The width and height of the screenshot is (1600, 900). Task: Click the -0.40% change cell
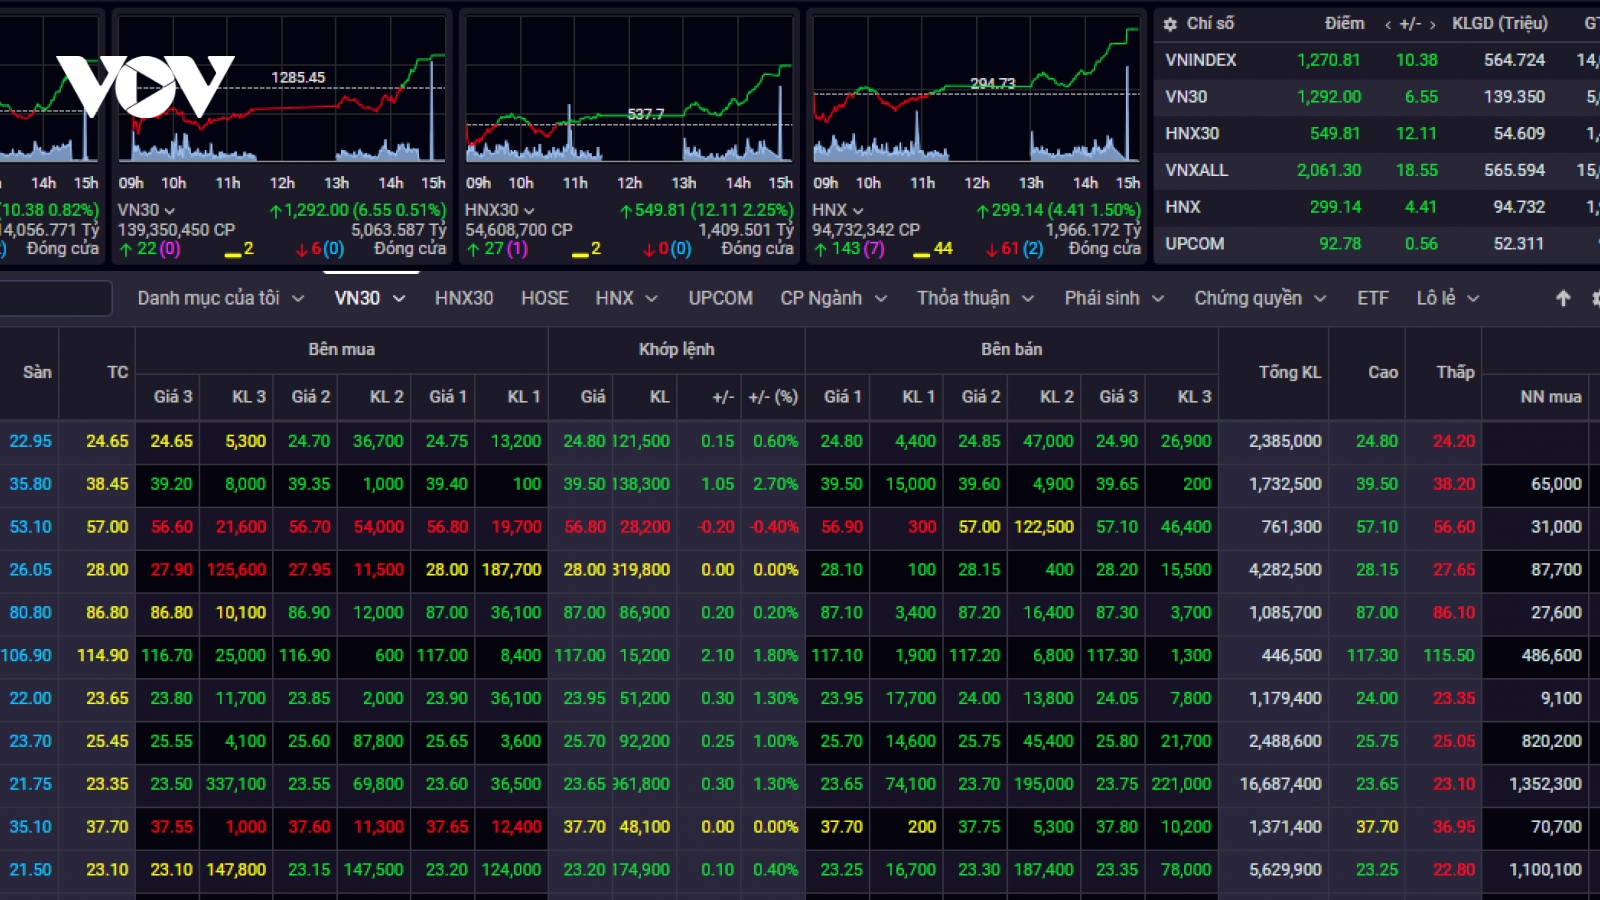(x=774, y=526)
